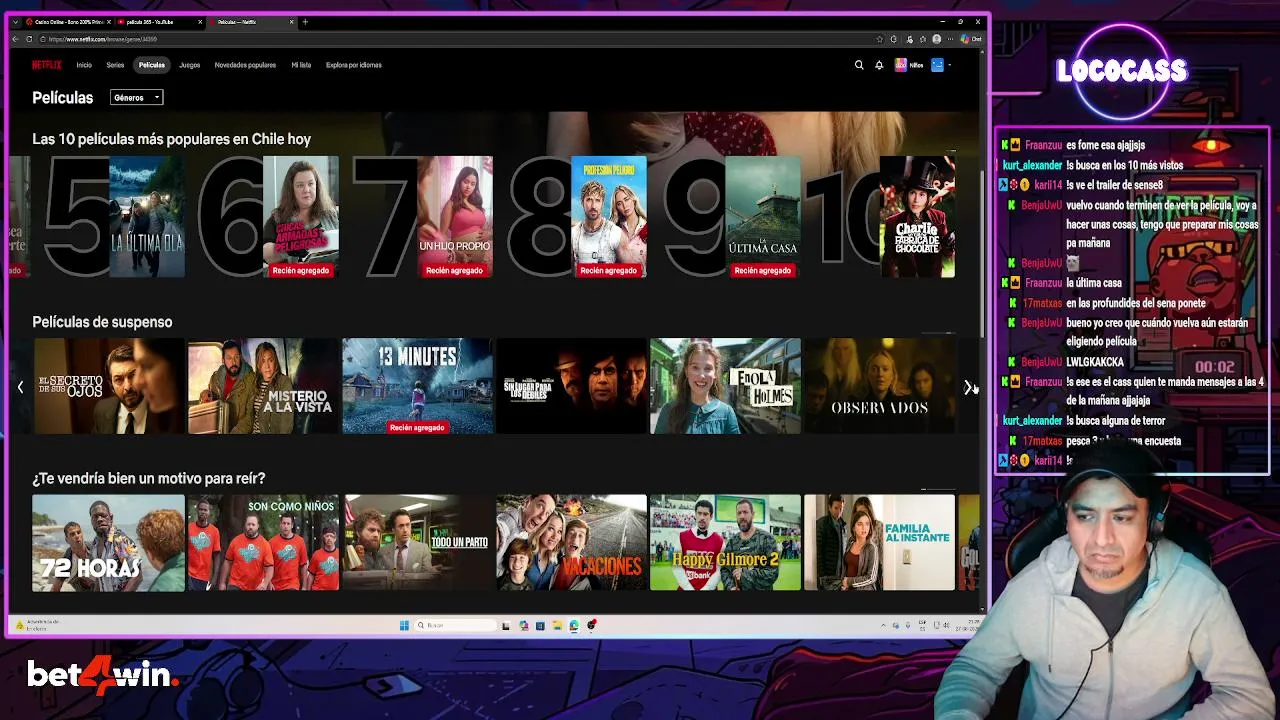Click the 10 películas más populares heading
Viewport: 1280px width, 720px height.
[171, 139]
